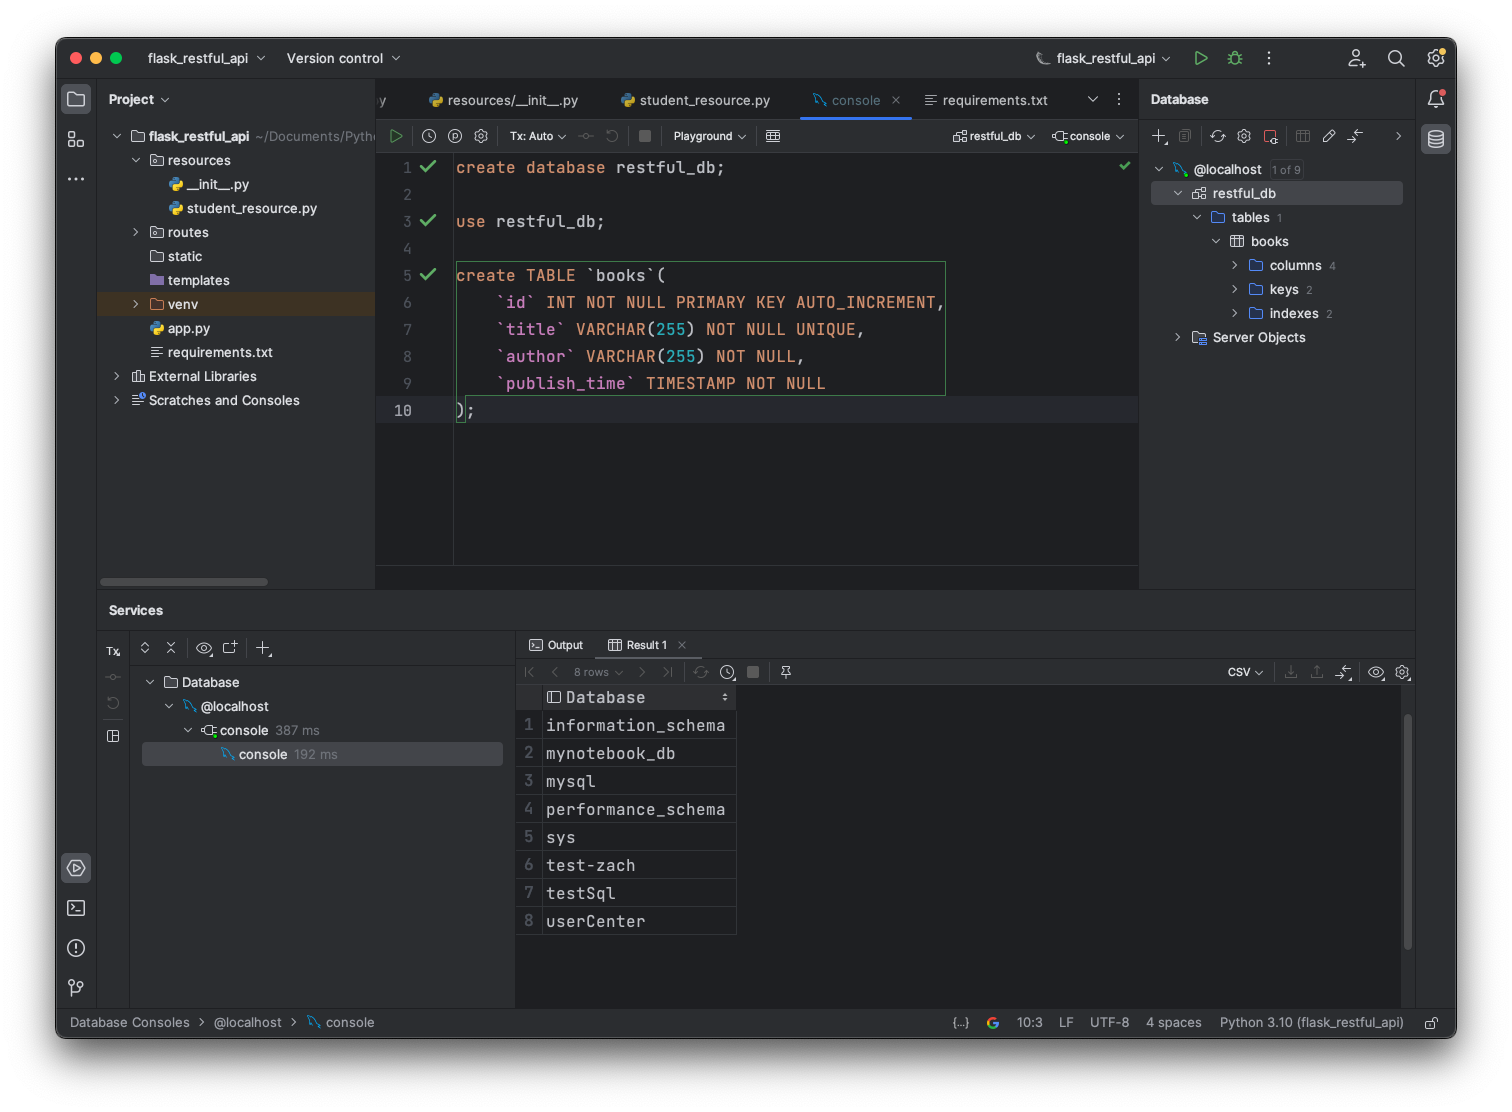Refresh the data source in Database panel
Image resolution: width=1512 pixels, height=1112 pixels.
click(x=1217, y=136)
